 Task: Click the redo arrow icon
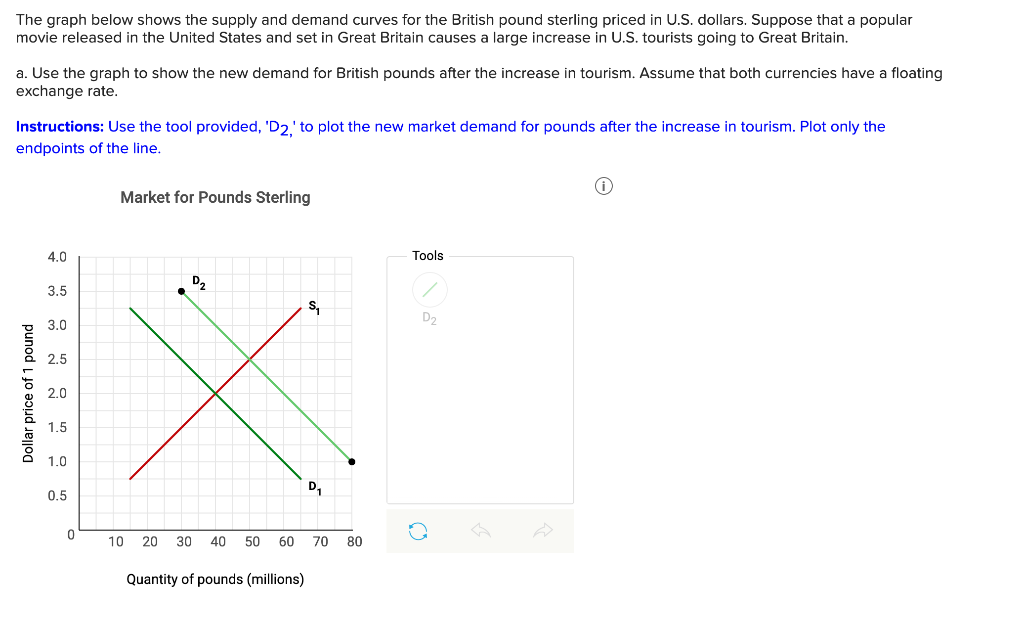click(x=544, y=531)
